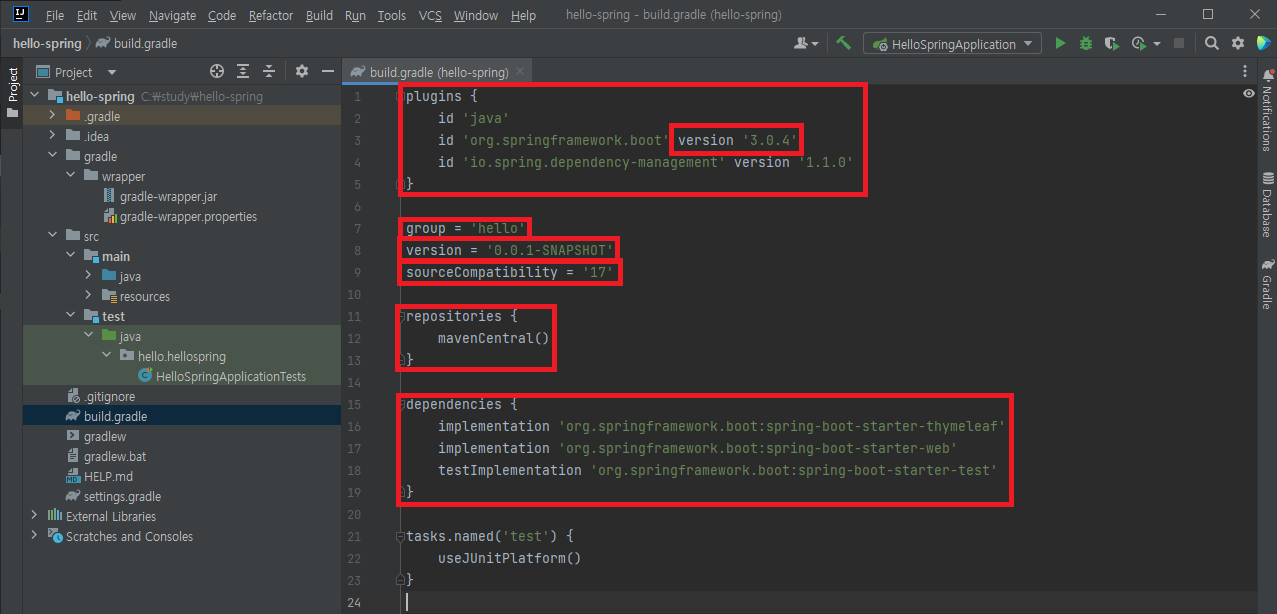Image resolution: width=1277 pixels, height=614 pixels.
Task: Run HelloSpringApplication with the green play icon
Action: click(1061, 43)
